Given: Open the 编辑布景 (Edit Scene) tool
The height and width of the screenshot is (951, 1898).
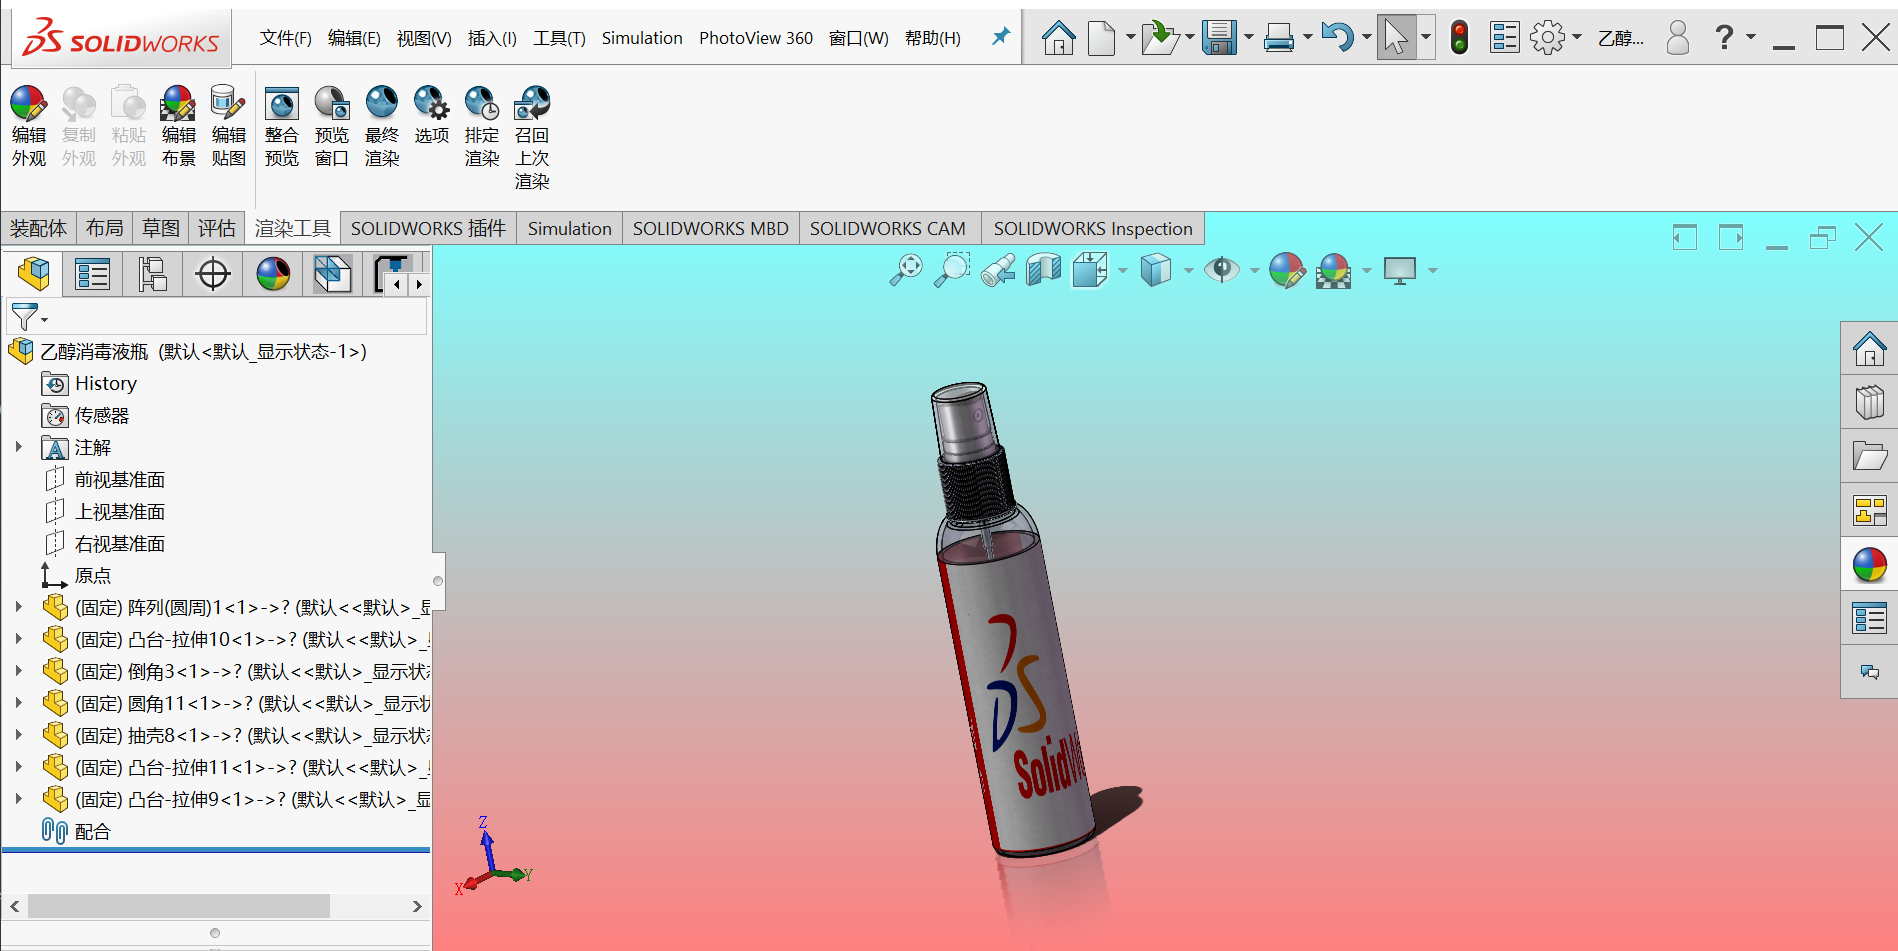Looking at the screenshot, I should (178, 125).
